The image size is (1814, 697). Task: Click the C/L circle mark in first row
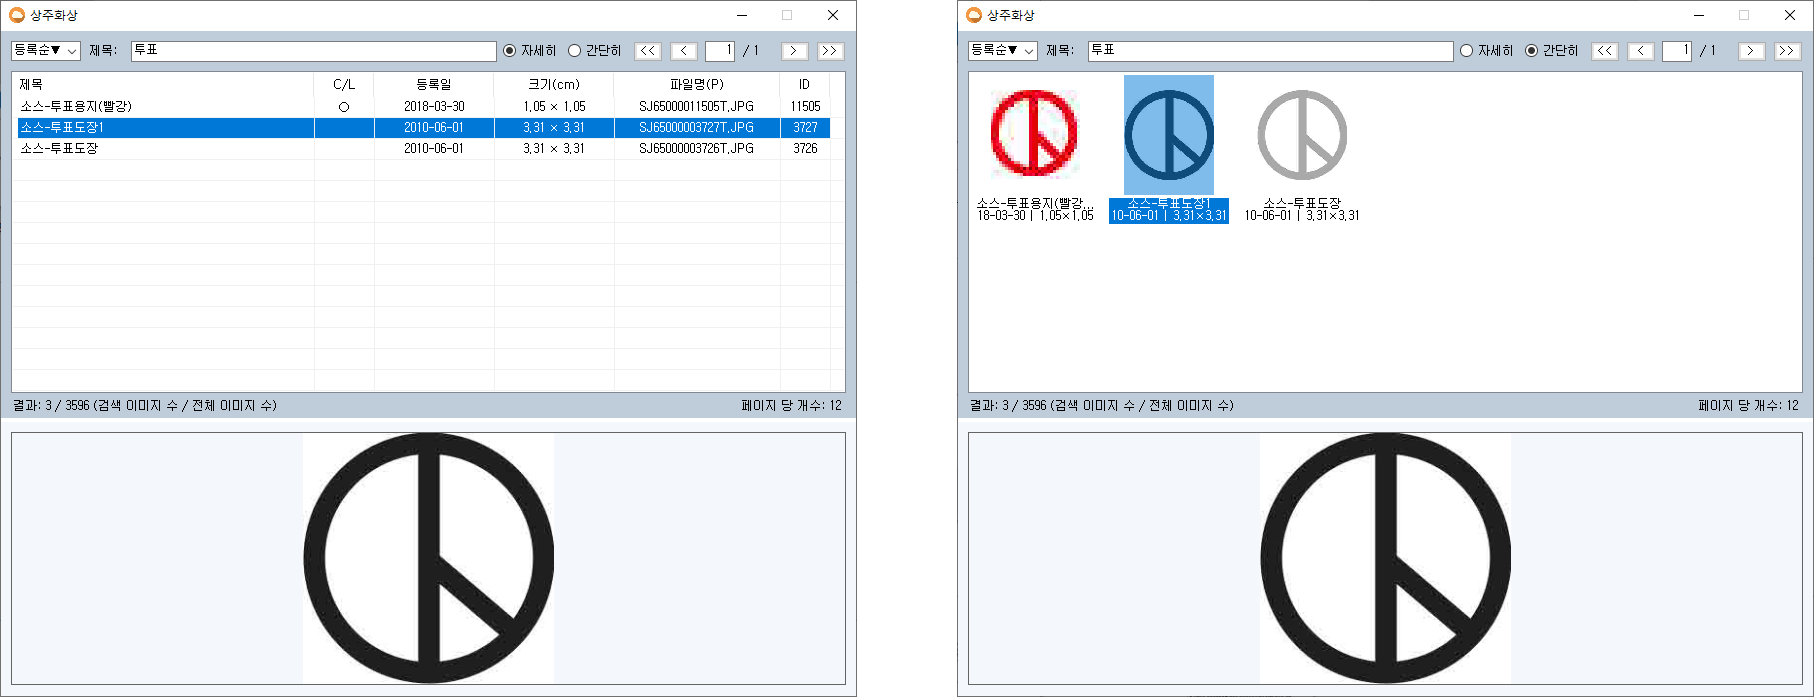[x=344, y=107]
